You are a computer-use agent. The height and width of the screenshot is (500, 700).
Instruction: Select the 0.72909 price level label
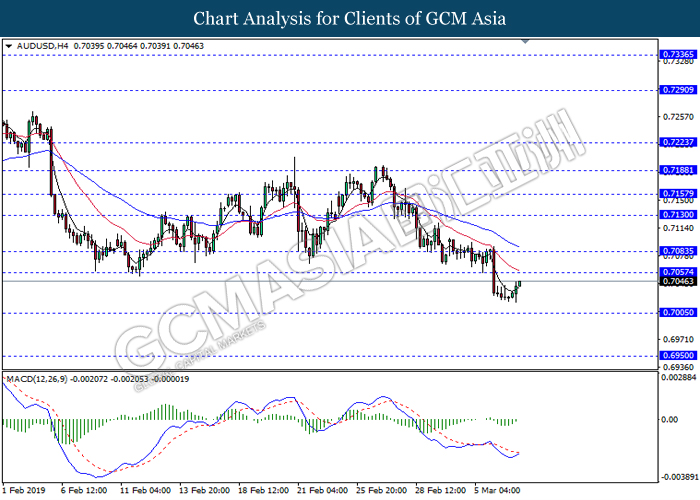(678, 90)
